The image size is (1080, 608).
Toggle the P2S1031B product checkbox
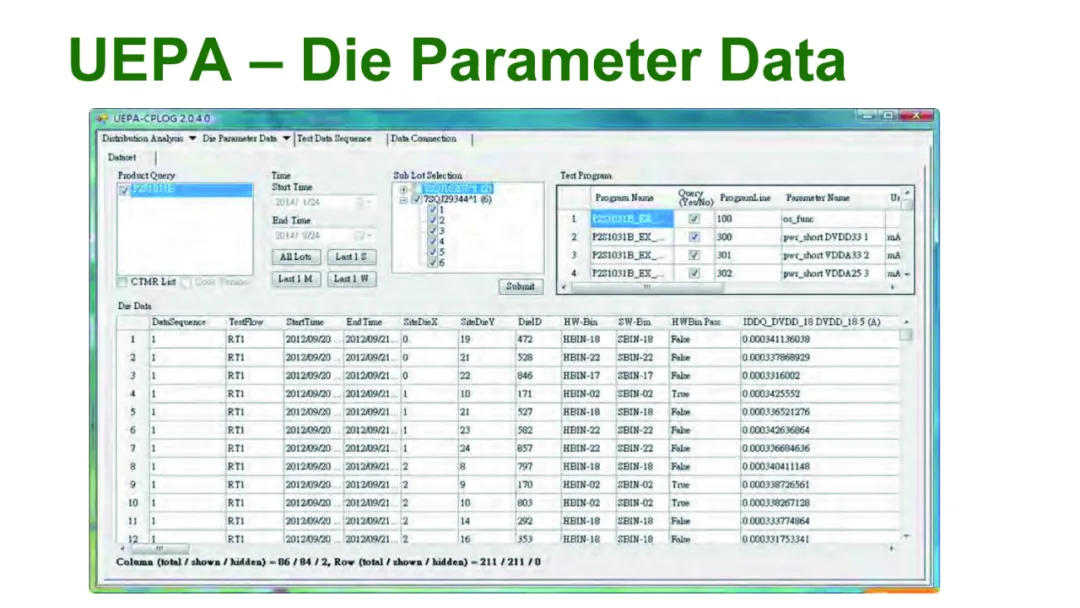click(124, 189)
